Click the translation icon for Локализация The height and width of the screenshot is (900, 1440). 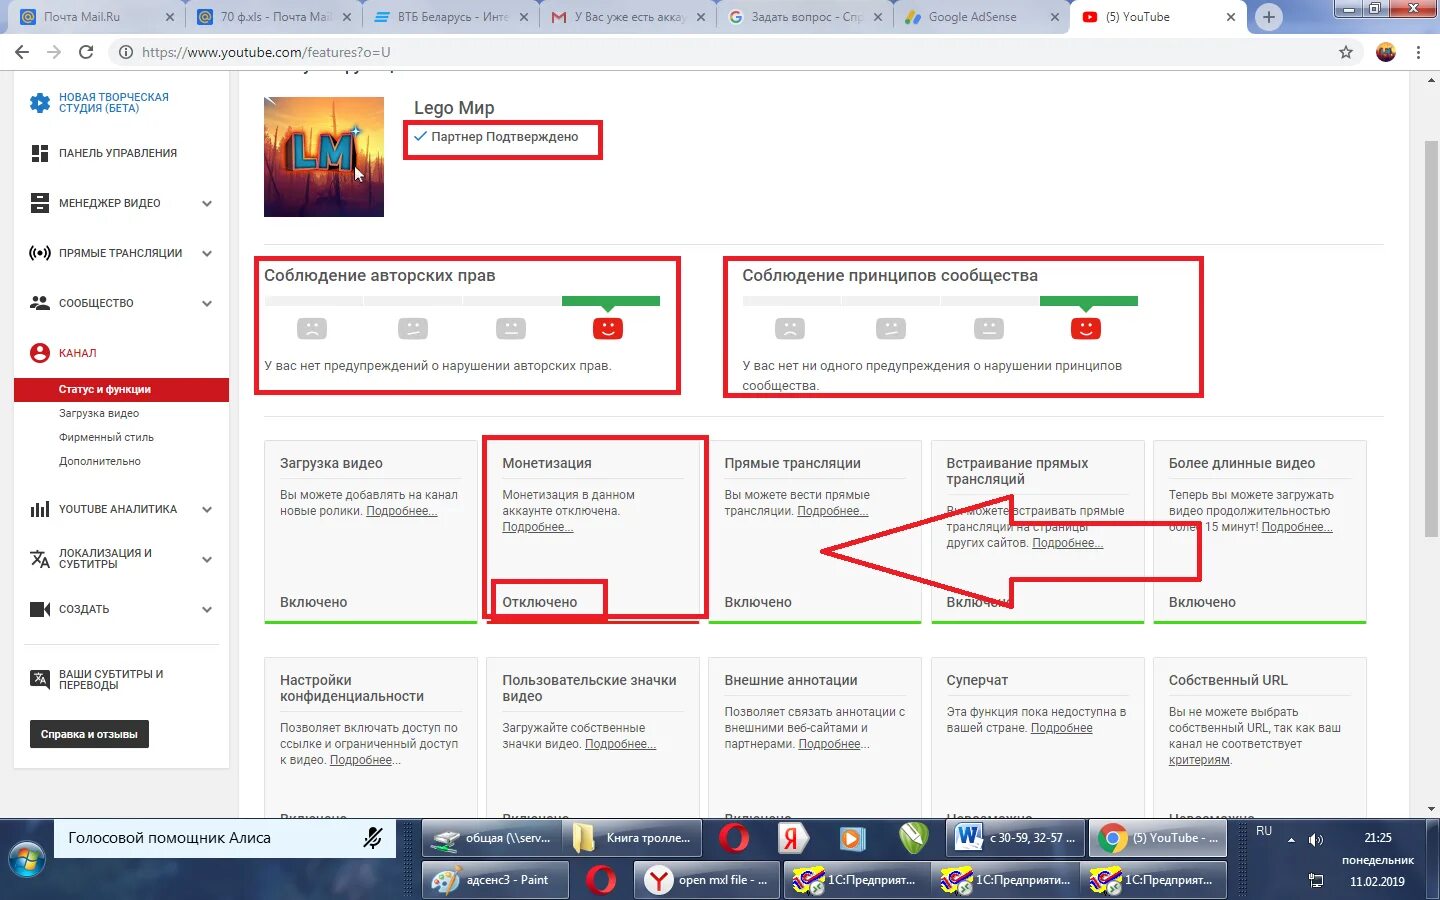(x=40, y=559)
